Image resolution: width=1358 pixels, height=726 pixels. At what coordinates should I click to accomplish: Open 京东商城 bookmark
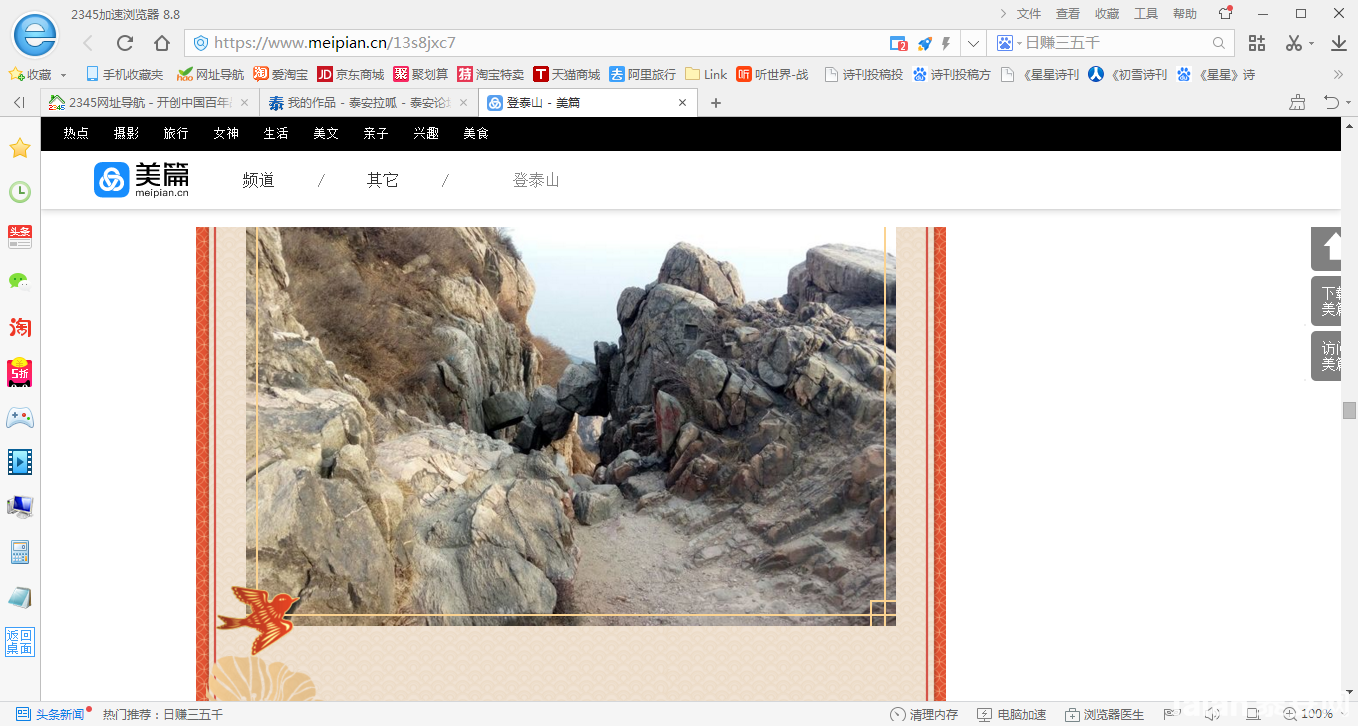click(351, 74)
